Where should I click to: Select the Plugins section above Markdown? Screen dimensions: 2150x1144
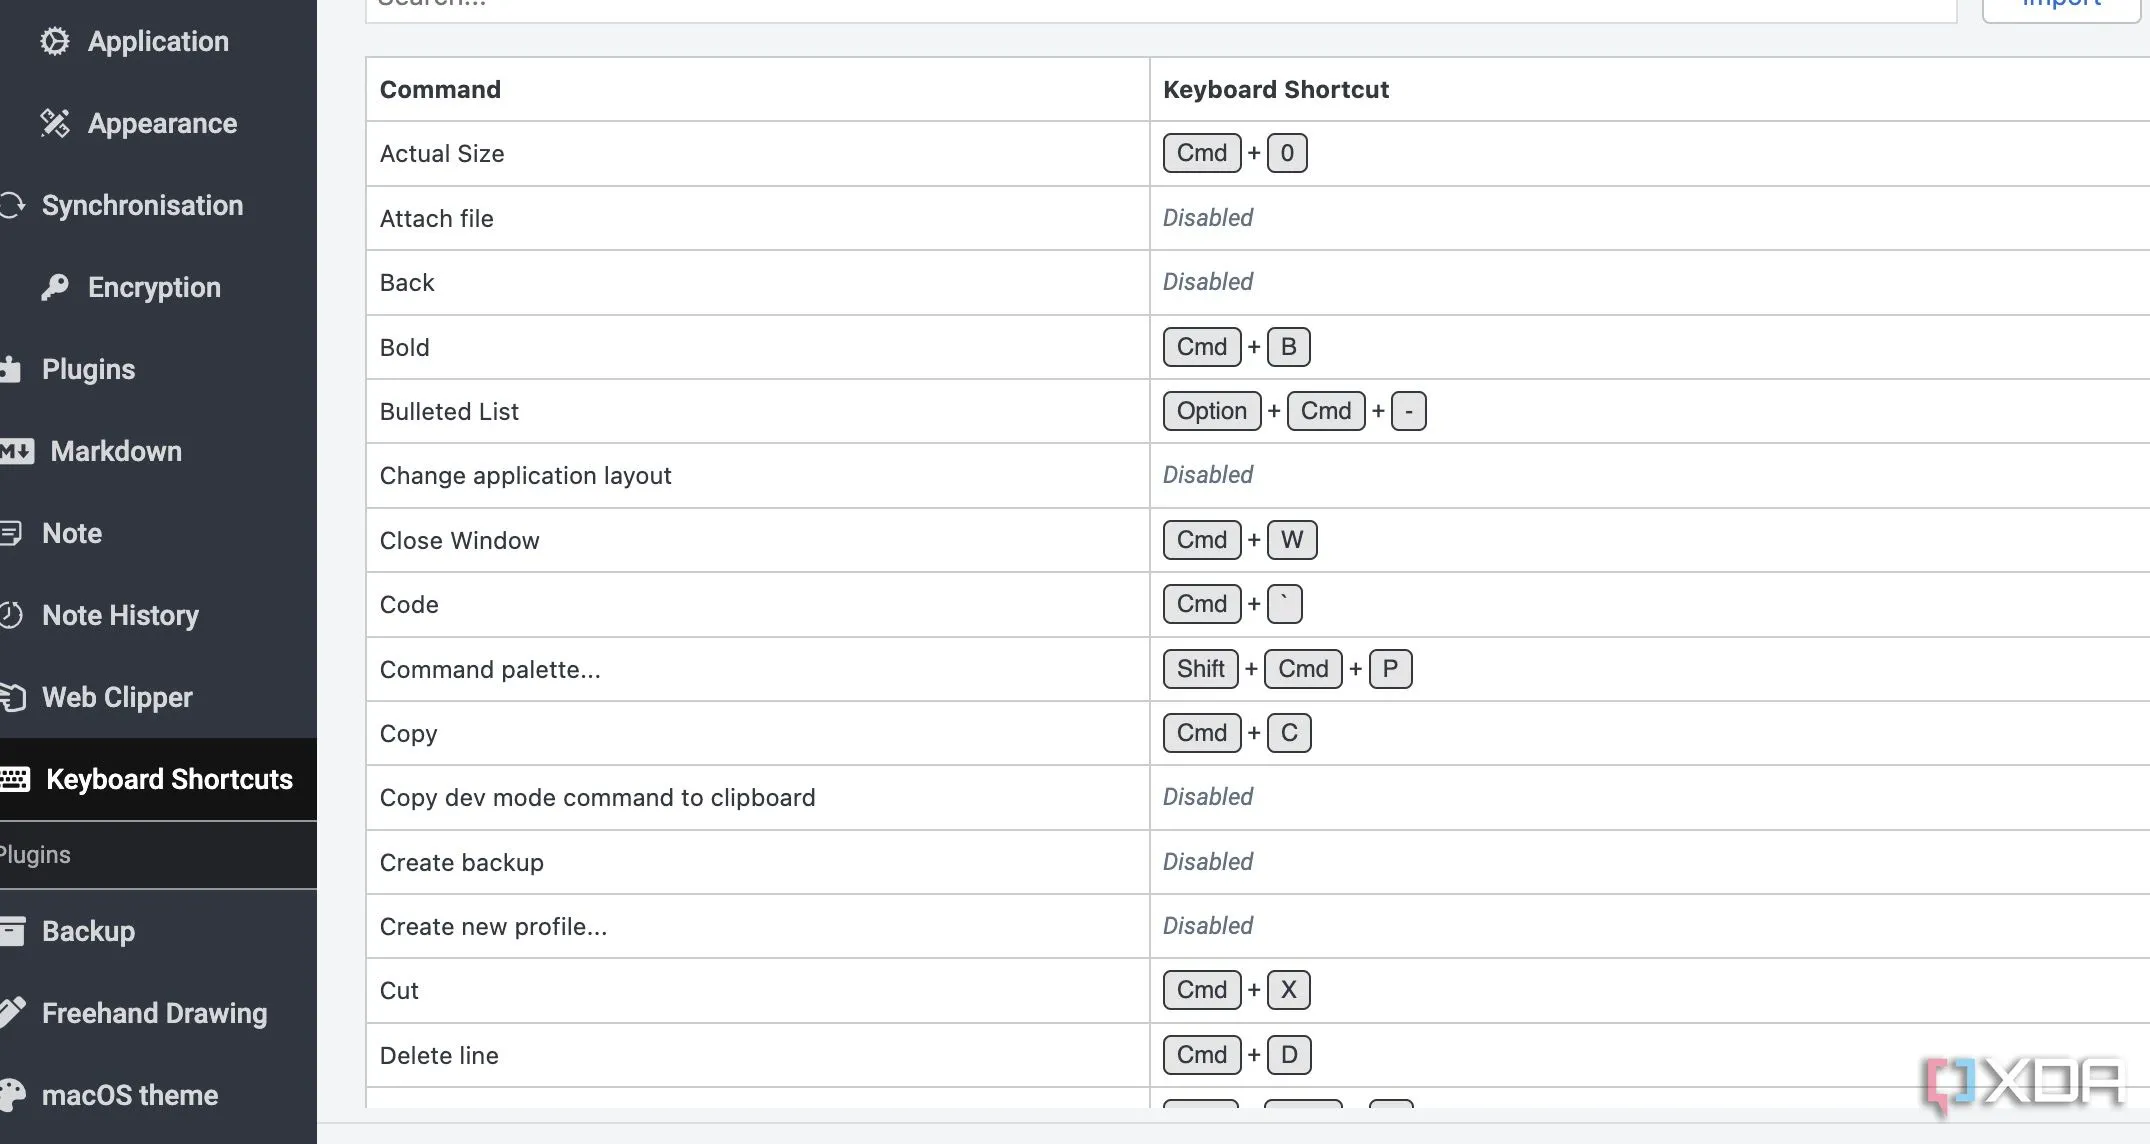pos(158,369)
